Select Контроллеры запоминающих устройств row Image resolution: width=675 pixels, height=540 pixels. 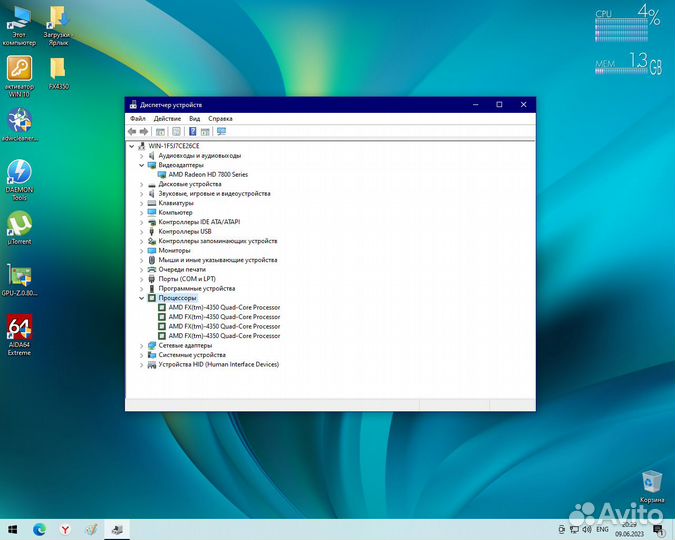coord(218,241)
